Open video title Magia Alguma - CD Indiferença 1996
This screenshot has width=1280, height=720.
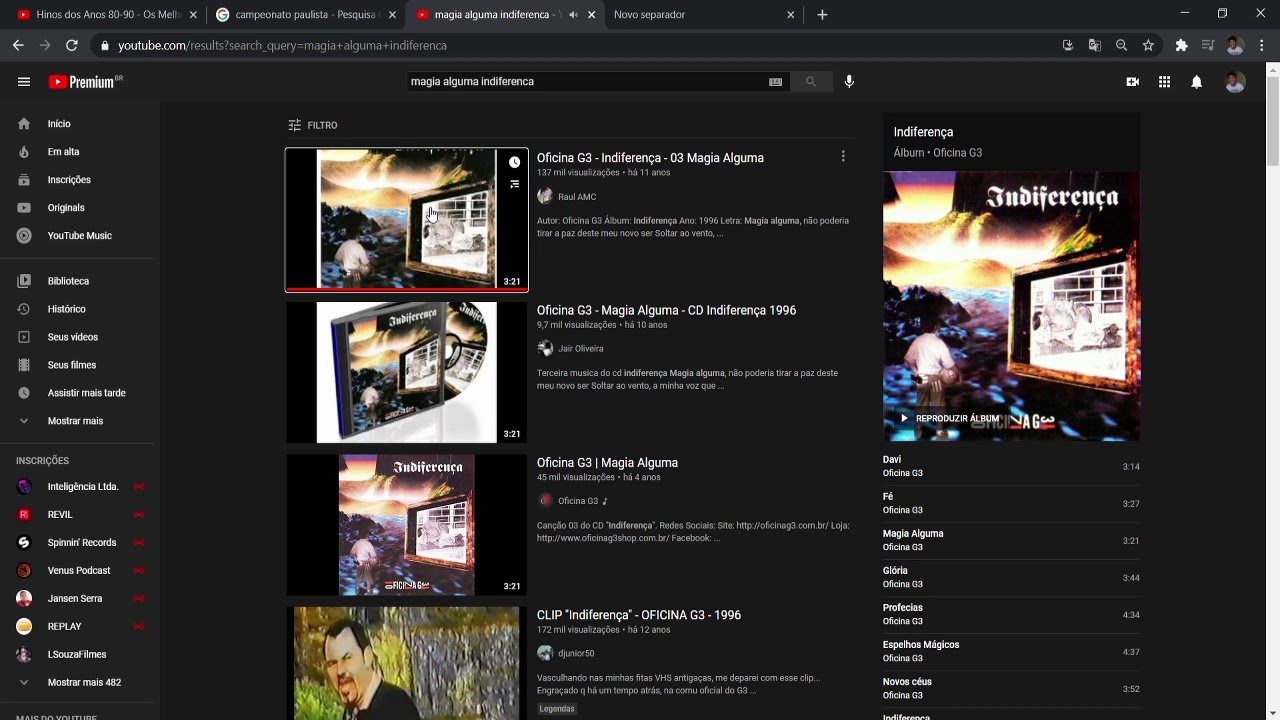click(x=666, y=310)
